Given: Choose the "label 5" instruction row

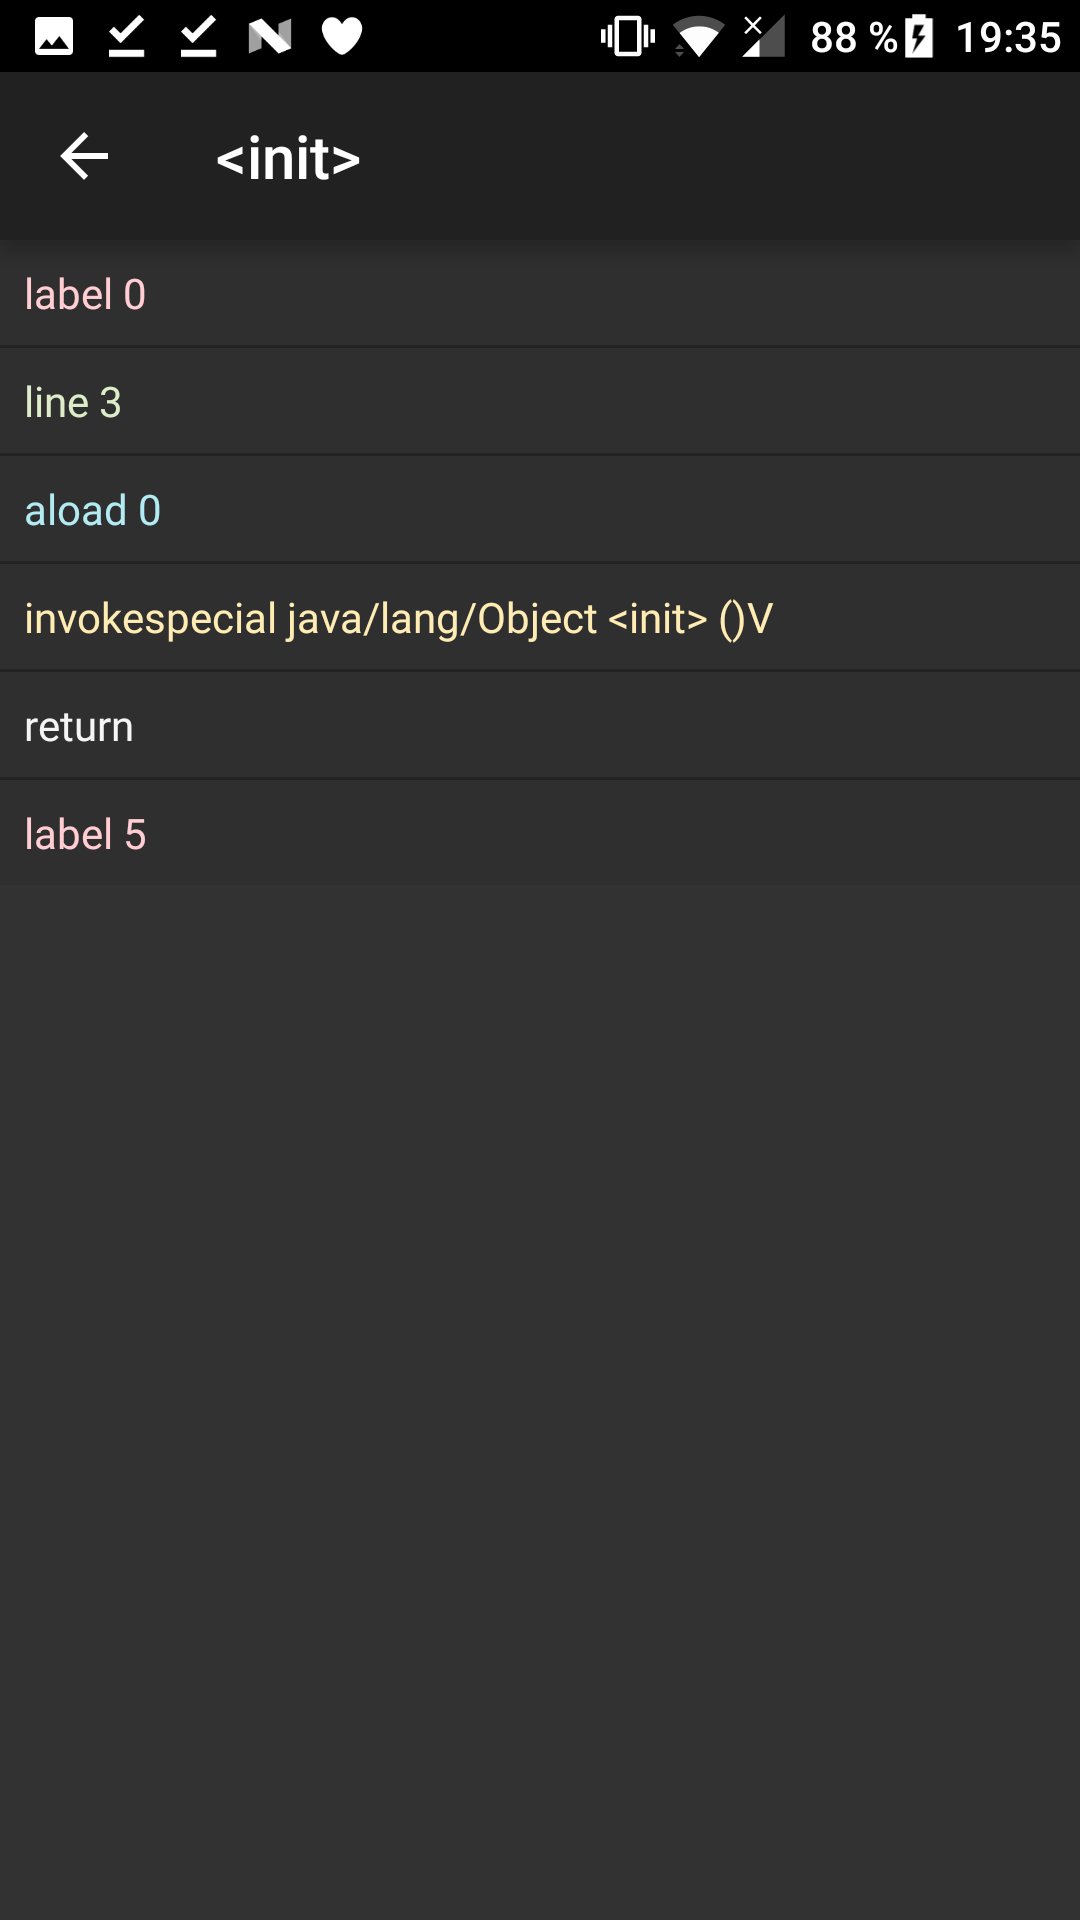Looking at the screenshot, I should click(540, 835).
